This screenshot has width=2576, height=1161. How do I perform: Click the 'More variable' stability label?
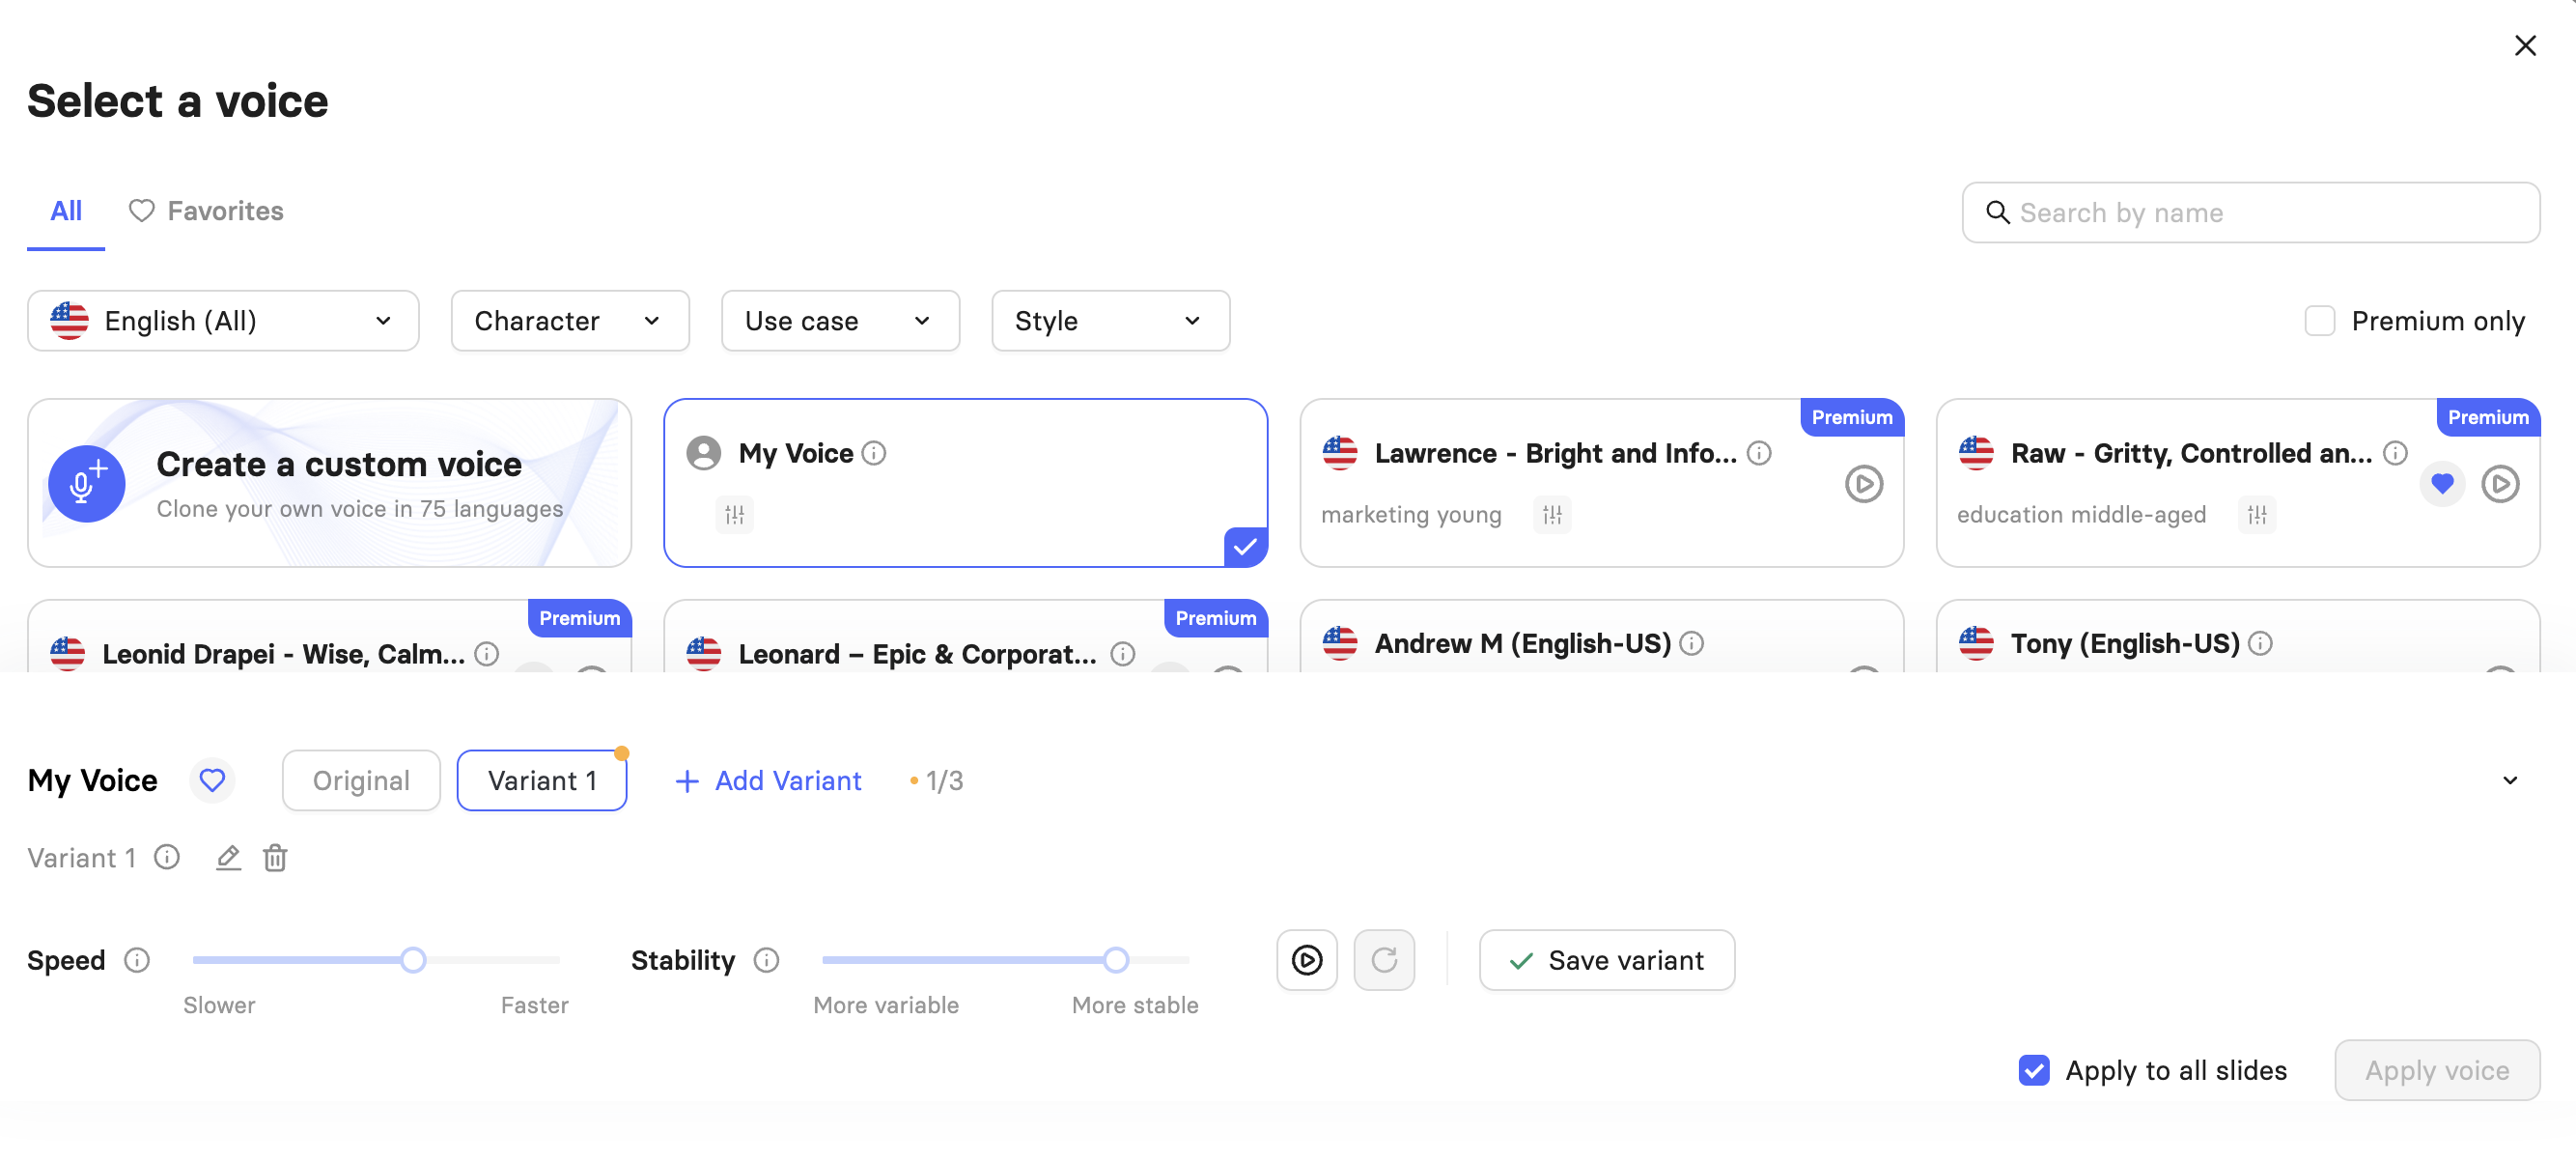pos(886,1006)
